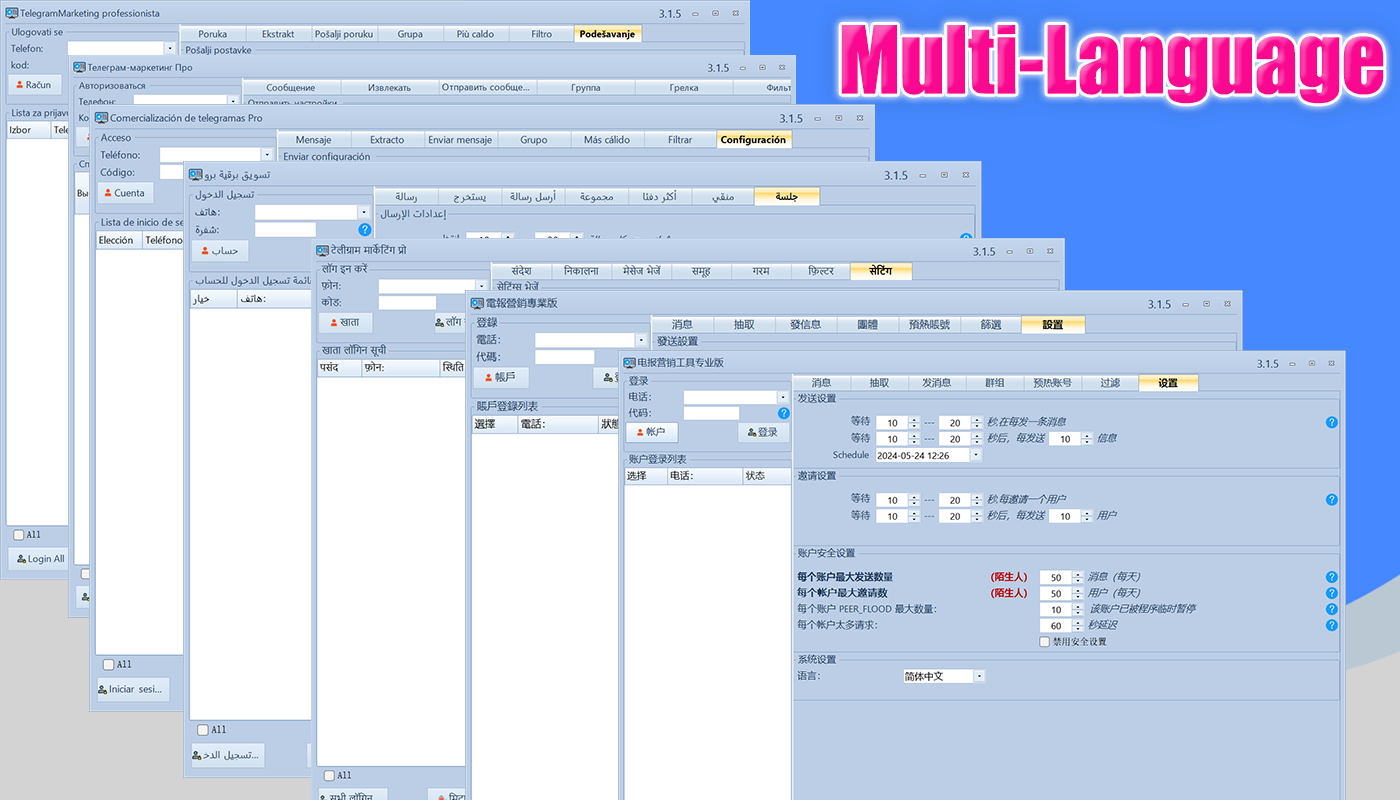Screen dimensions: 1400x800
Task: Click Código input field in Spanish window
Action: 171,172
